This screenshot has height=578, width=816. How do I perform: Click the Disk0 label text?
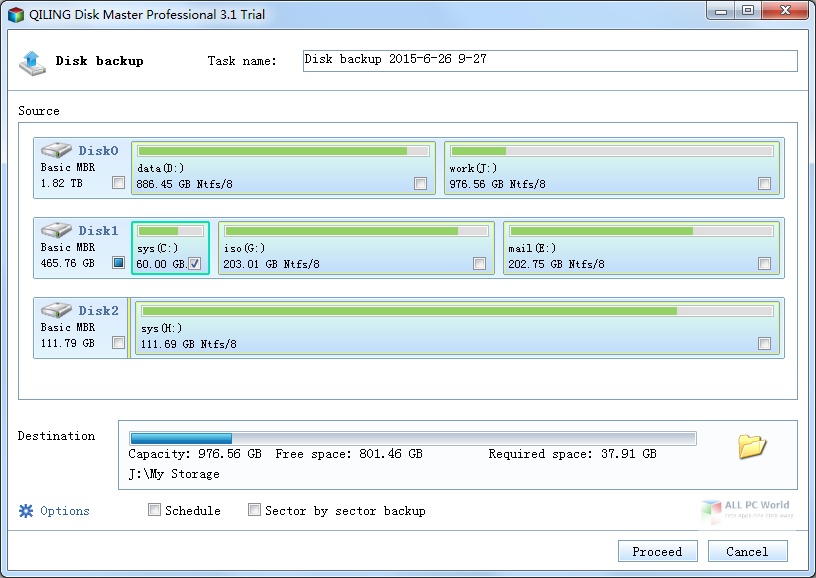coord(98,150)
